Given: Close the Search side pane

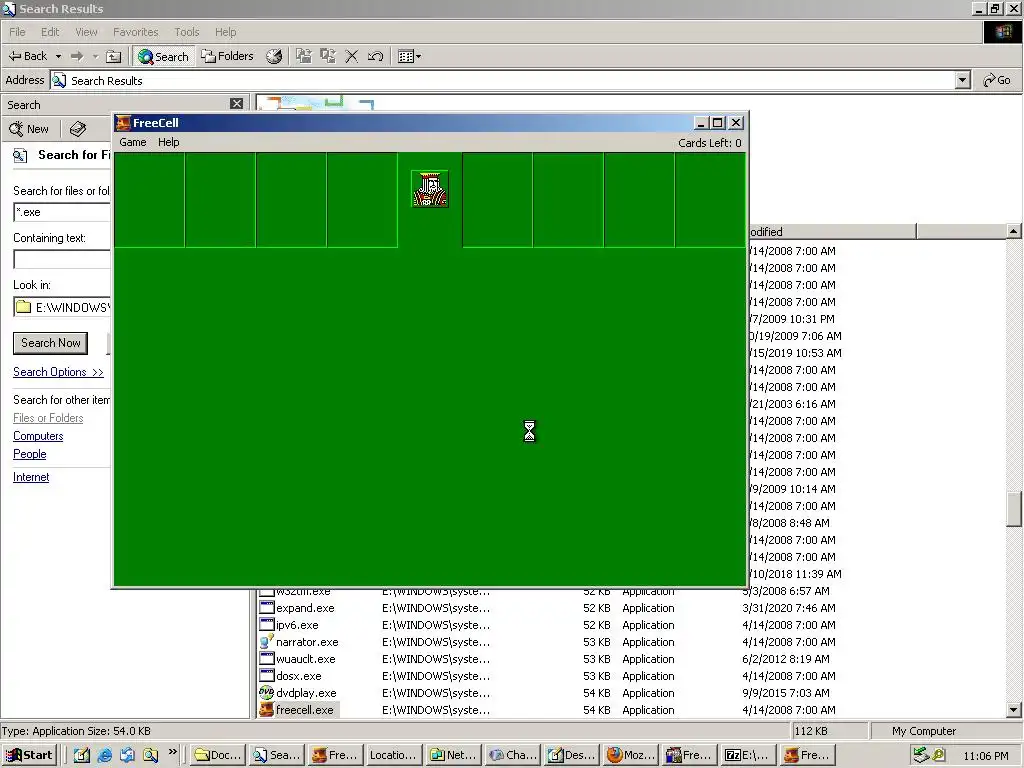Looking at the screenshot, I should (236, 104).
